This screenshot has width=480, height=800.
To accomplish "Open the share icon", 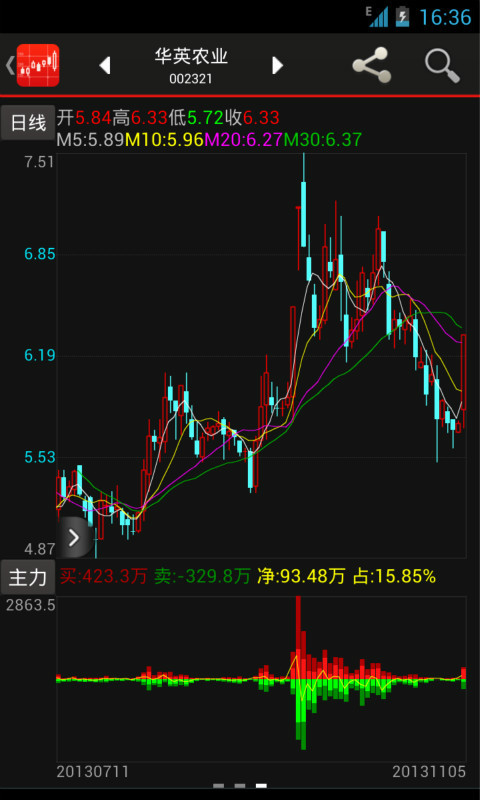I will (371, 65).
